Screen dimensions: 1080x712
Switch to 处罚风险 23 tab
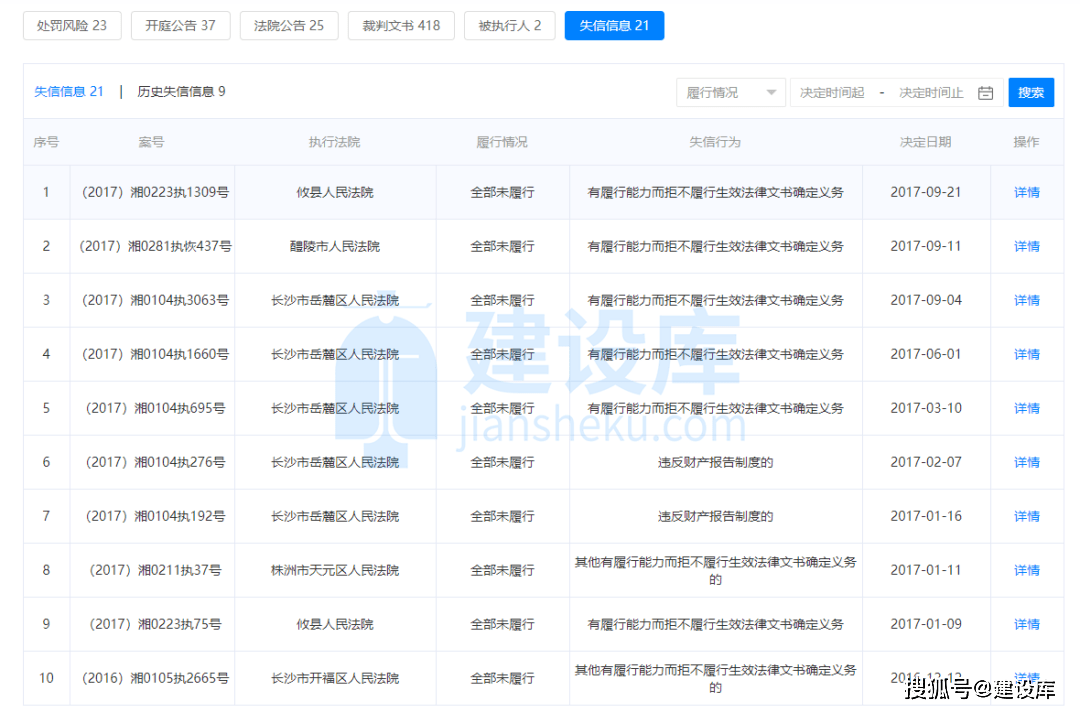coord(72,26)
